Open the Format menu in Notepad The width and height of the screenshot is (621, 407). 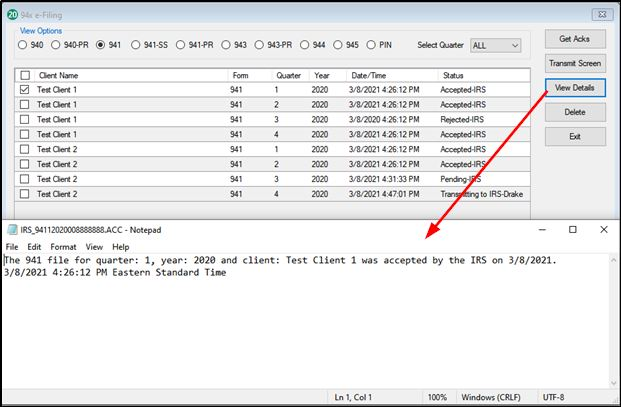[x=63, y=246]
